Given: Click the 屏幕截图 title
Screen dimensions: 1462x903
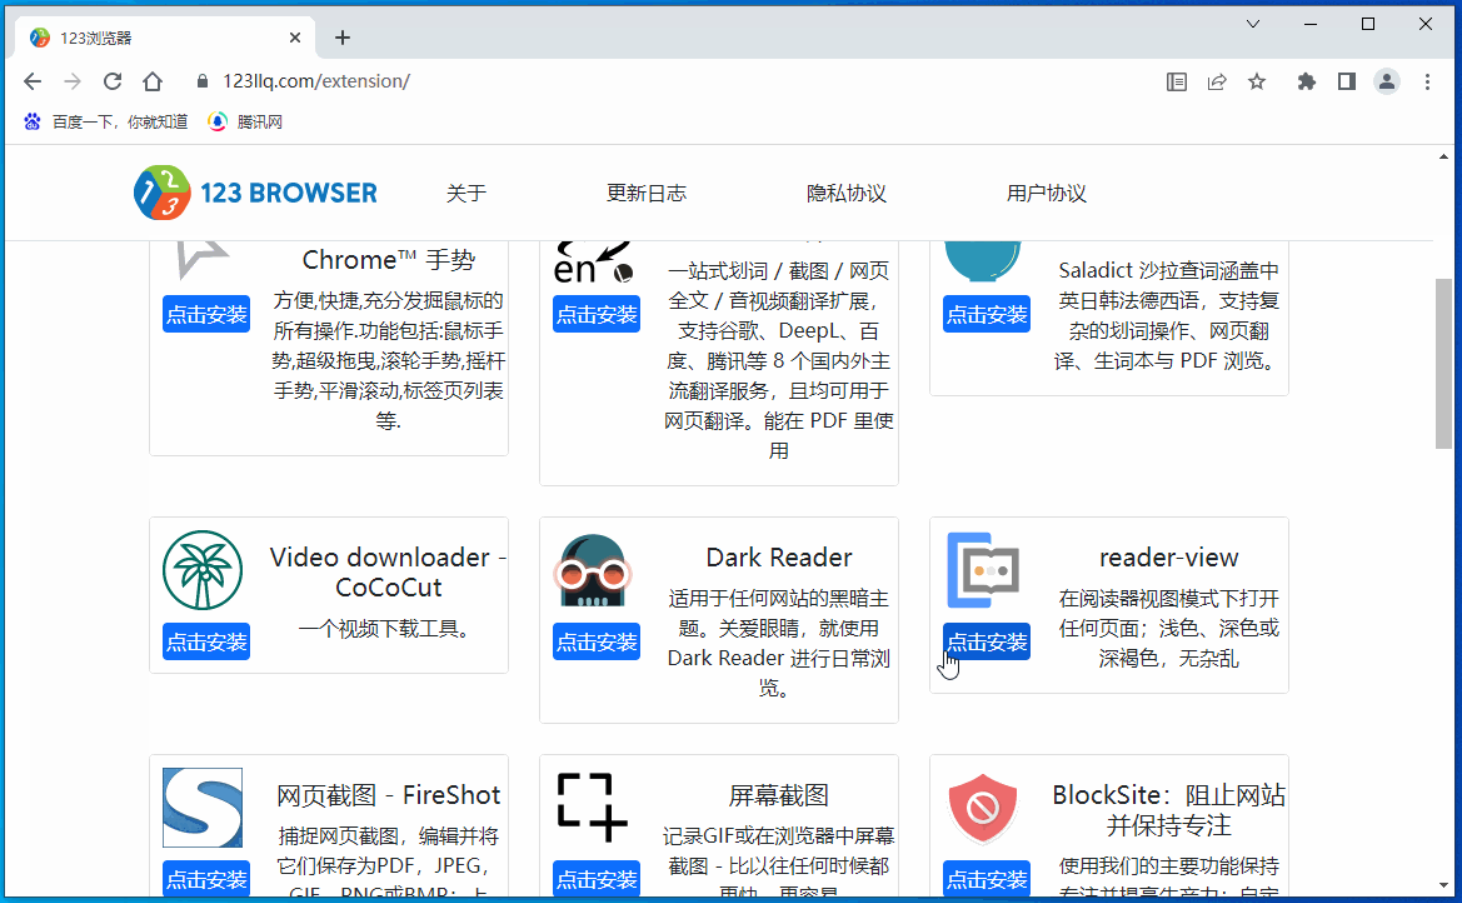Looking at the screenshot, I should (779, 795).
